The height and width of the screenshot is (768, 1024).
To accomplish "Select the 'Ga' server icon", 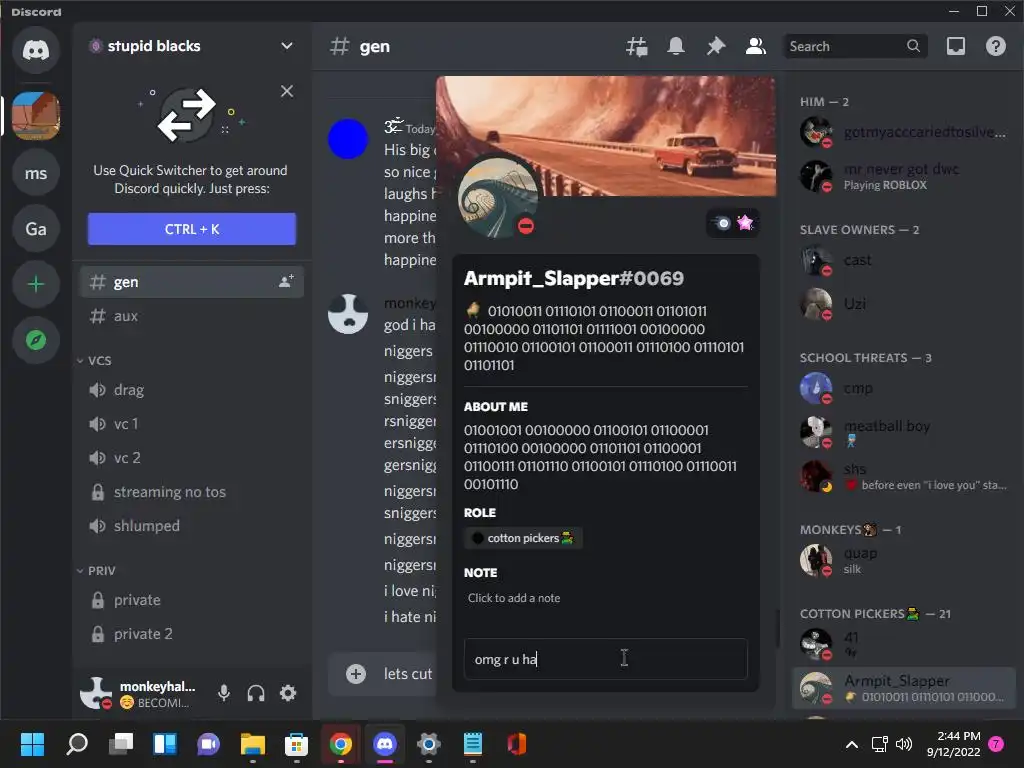I will tap(36, 229).
